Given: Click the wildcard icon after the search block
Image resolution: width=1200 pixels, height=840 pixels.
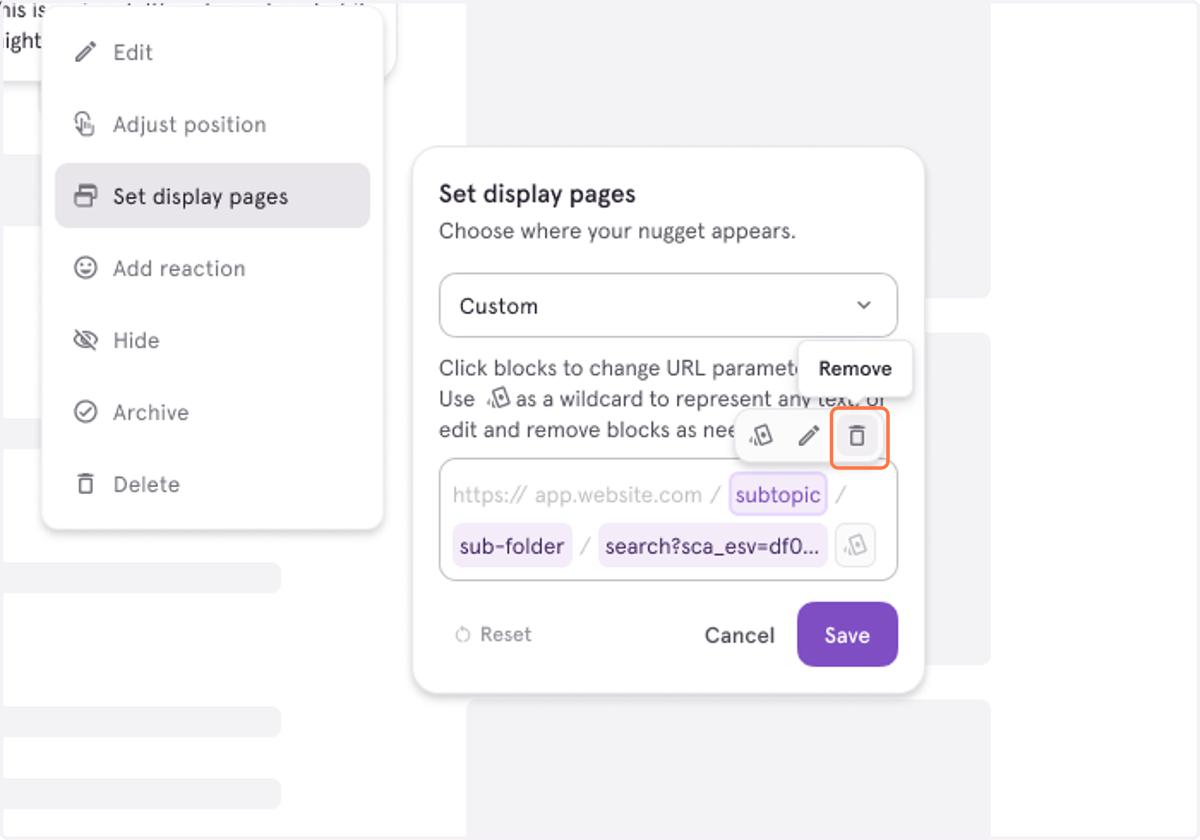Looking at the screenshot, I should point(855,546).
